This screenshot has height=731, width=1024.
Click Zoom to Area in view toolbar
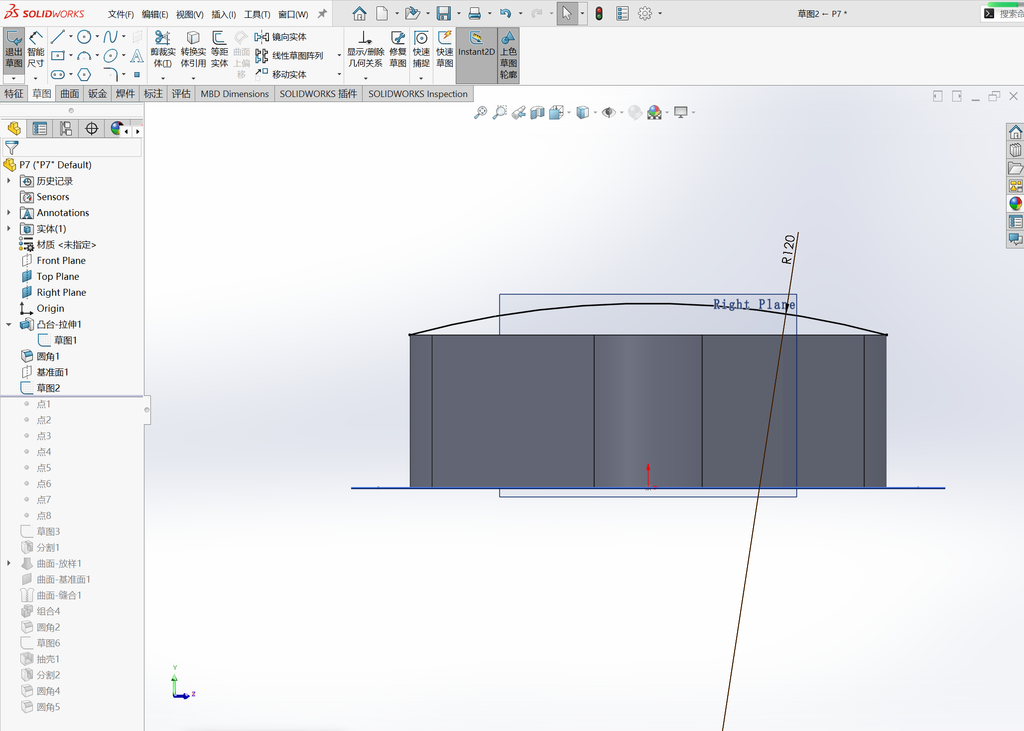pyautogui.click(x=500, y=112)
